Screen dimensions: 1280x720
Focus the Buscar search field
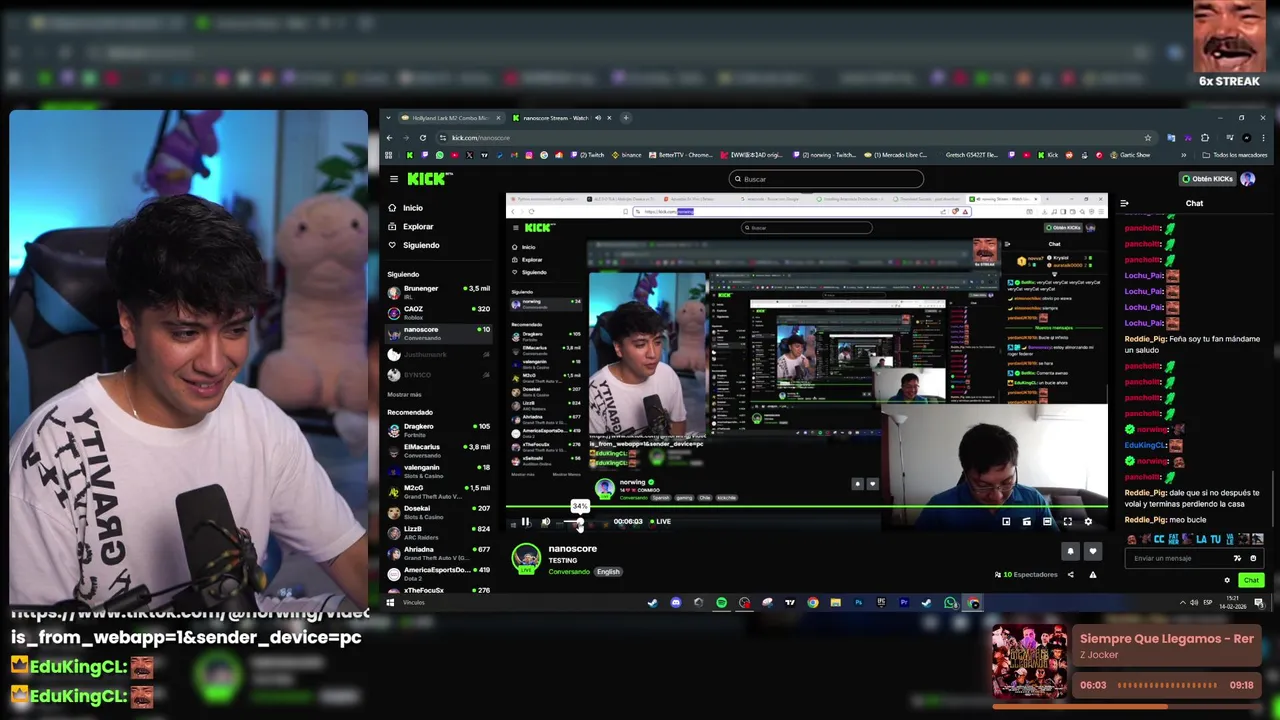coord(826,179)
